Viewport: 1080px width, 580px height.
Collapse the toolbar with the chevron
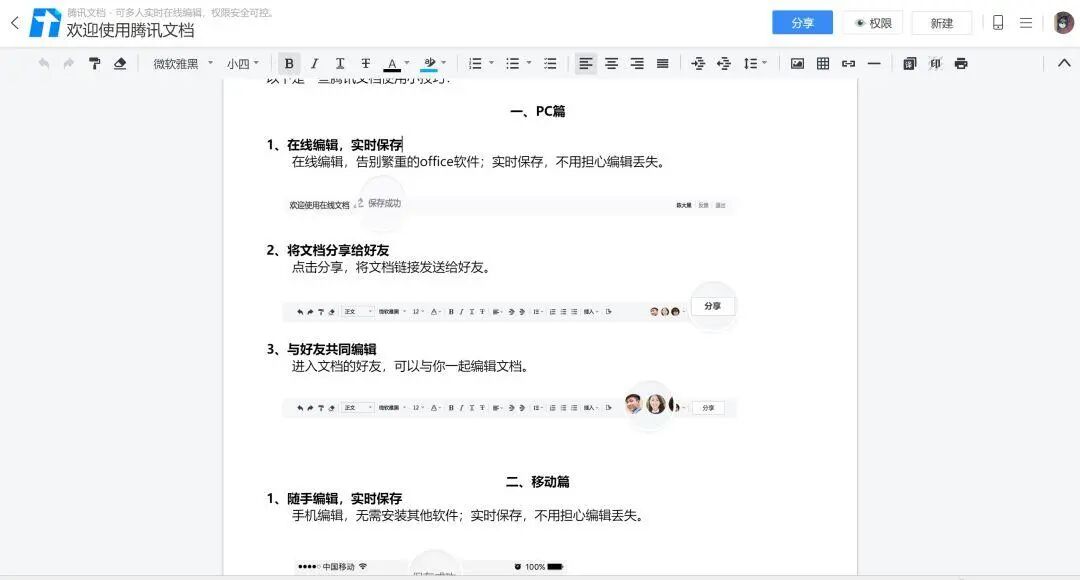1064,63
